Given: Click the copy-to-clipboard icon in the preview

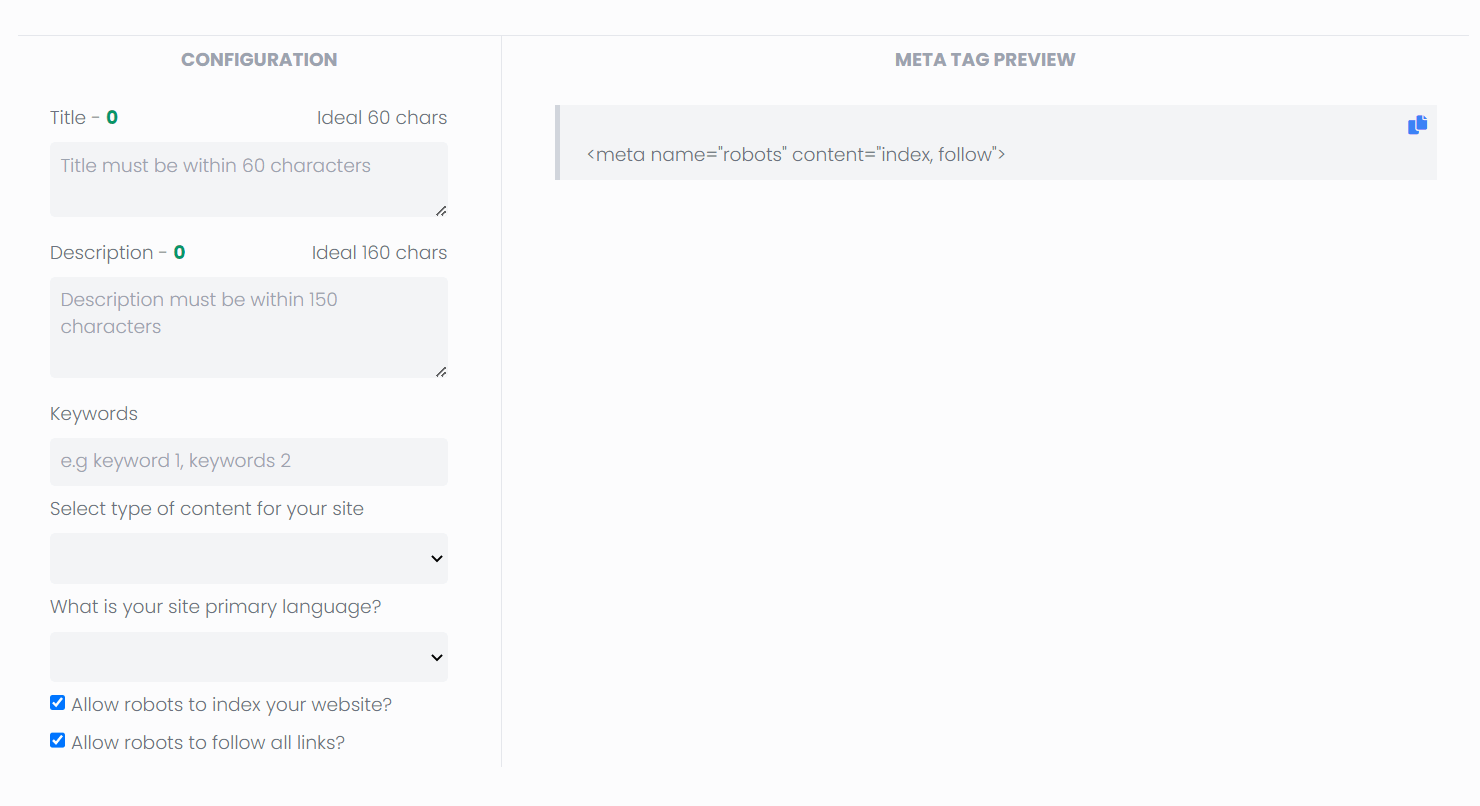Looking at the screenshot, I should coord(1417,124).
